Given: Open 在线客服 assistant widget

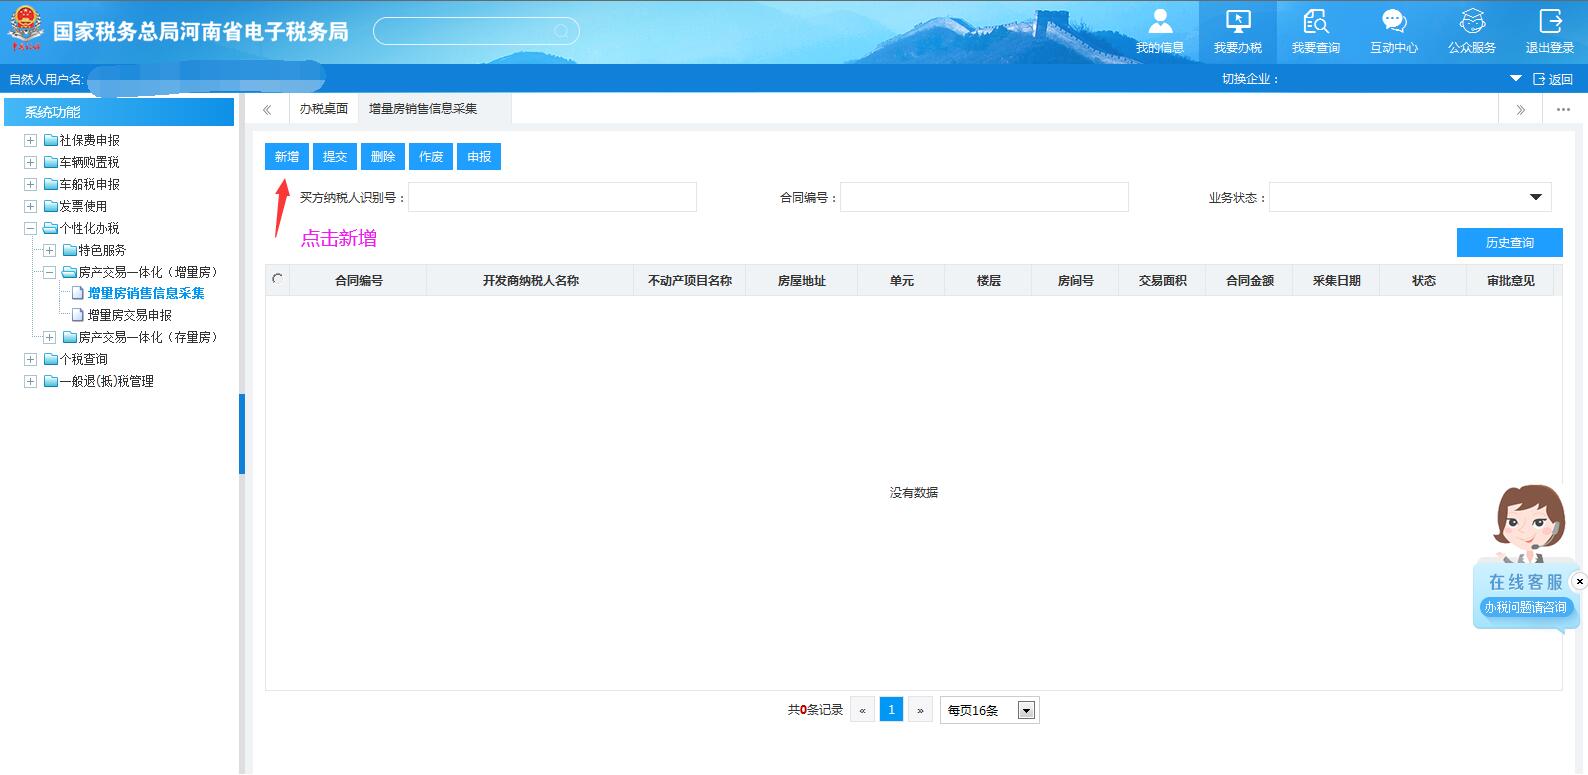Looking at the screenshot, I should pyautogui.click(x=1525, y=557).
